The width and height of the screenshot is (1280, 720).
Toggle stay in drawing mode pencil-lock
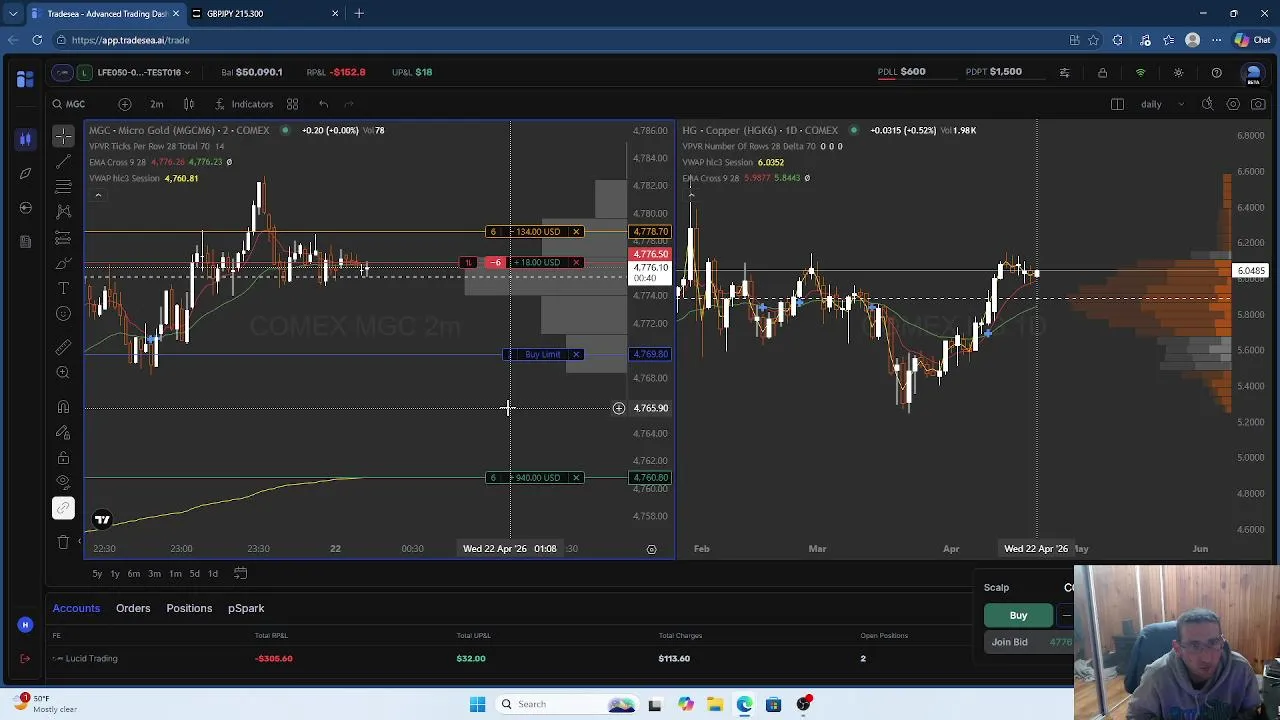click(x=63, y=432)
